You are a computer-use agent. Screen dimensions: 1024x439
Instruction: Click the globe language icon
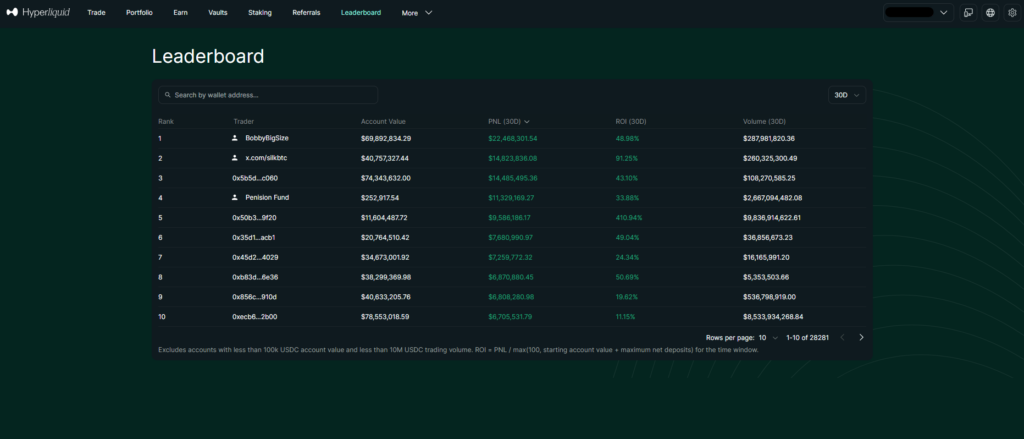point(990,13)
